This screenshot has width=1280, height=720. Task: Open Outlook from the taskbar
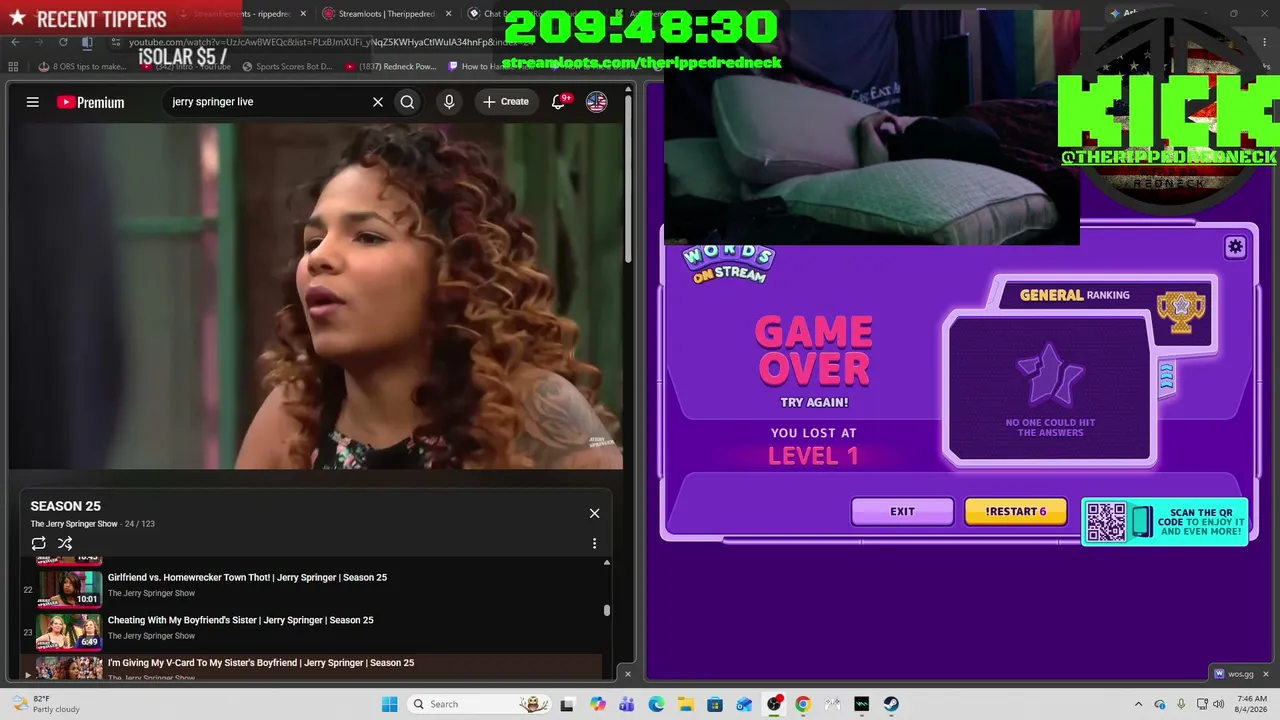point(744,704)
